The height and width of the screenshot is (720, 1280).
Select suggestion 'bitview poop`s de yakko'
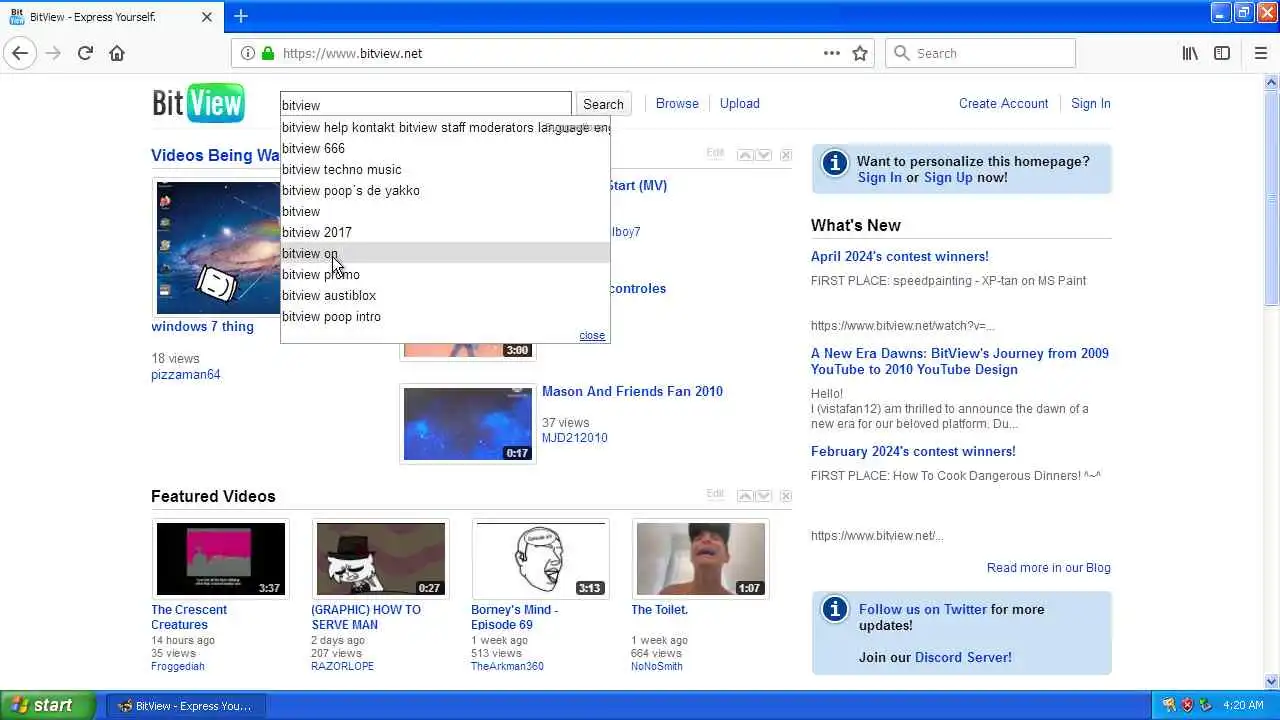pos(445,190)
